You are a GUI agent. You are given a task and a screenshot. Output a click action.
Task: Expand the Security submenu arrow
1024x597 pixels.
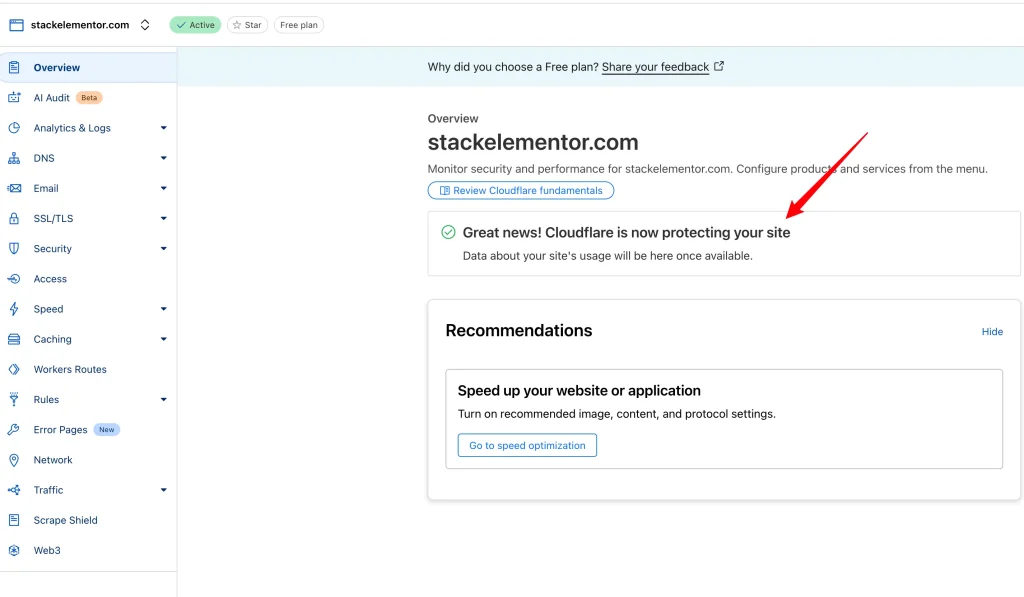(163, 248)
